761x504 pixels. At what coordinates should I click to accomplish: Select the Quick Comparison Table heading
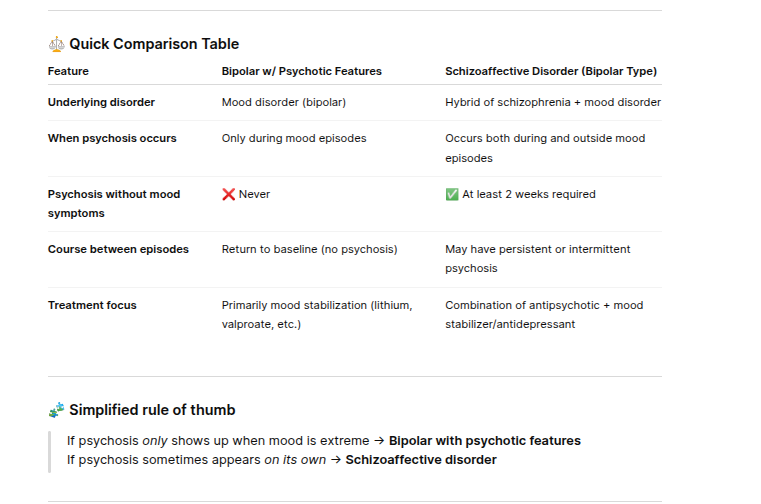[154, 44]
